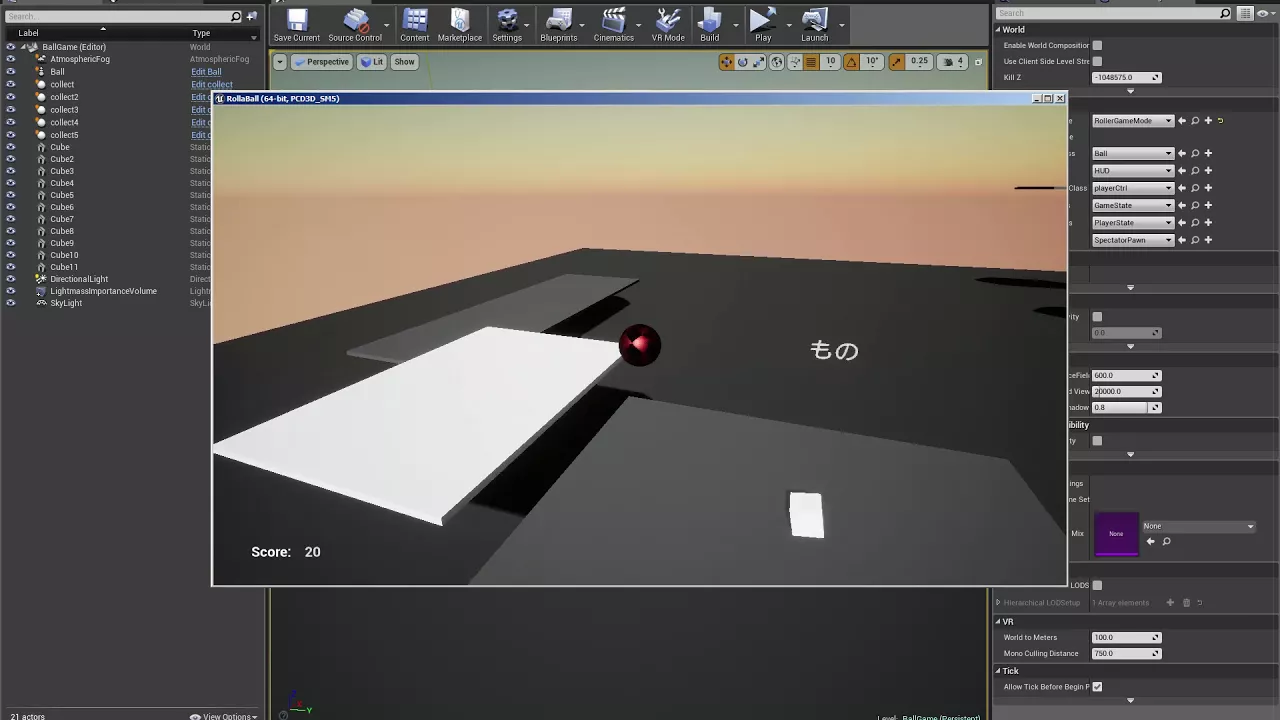Add new class plus next to GameState

[1208, 206]
